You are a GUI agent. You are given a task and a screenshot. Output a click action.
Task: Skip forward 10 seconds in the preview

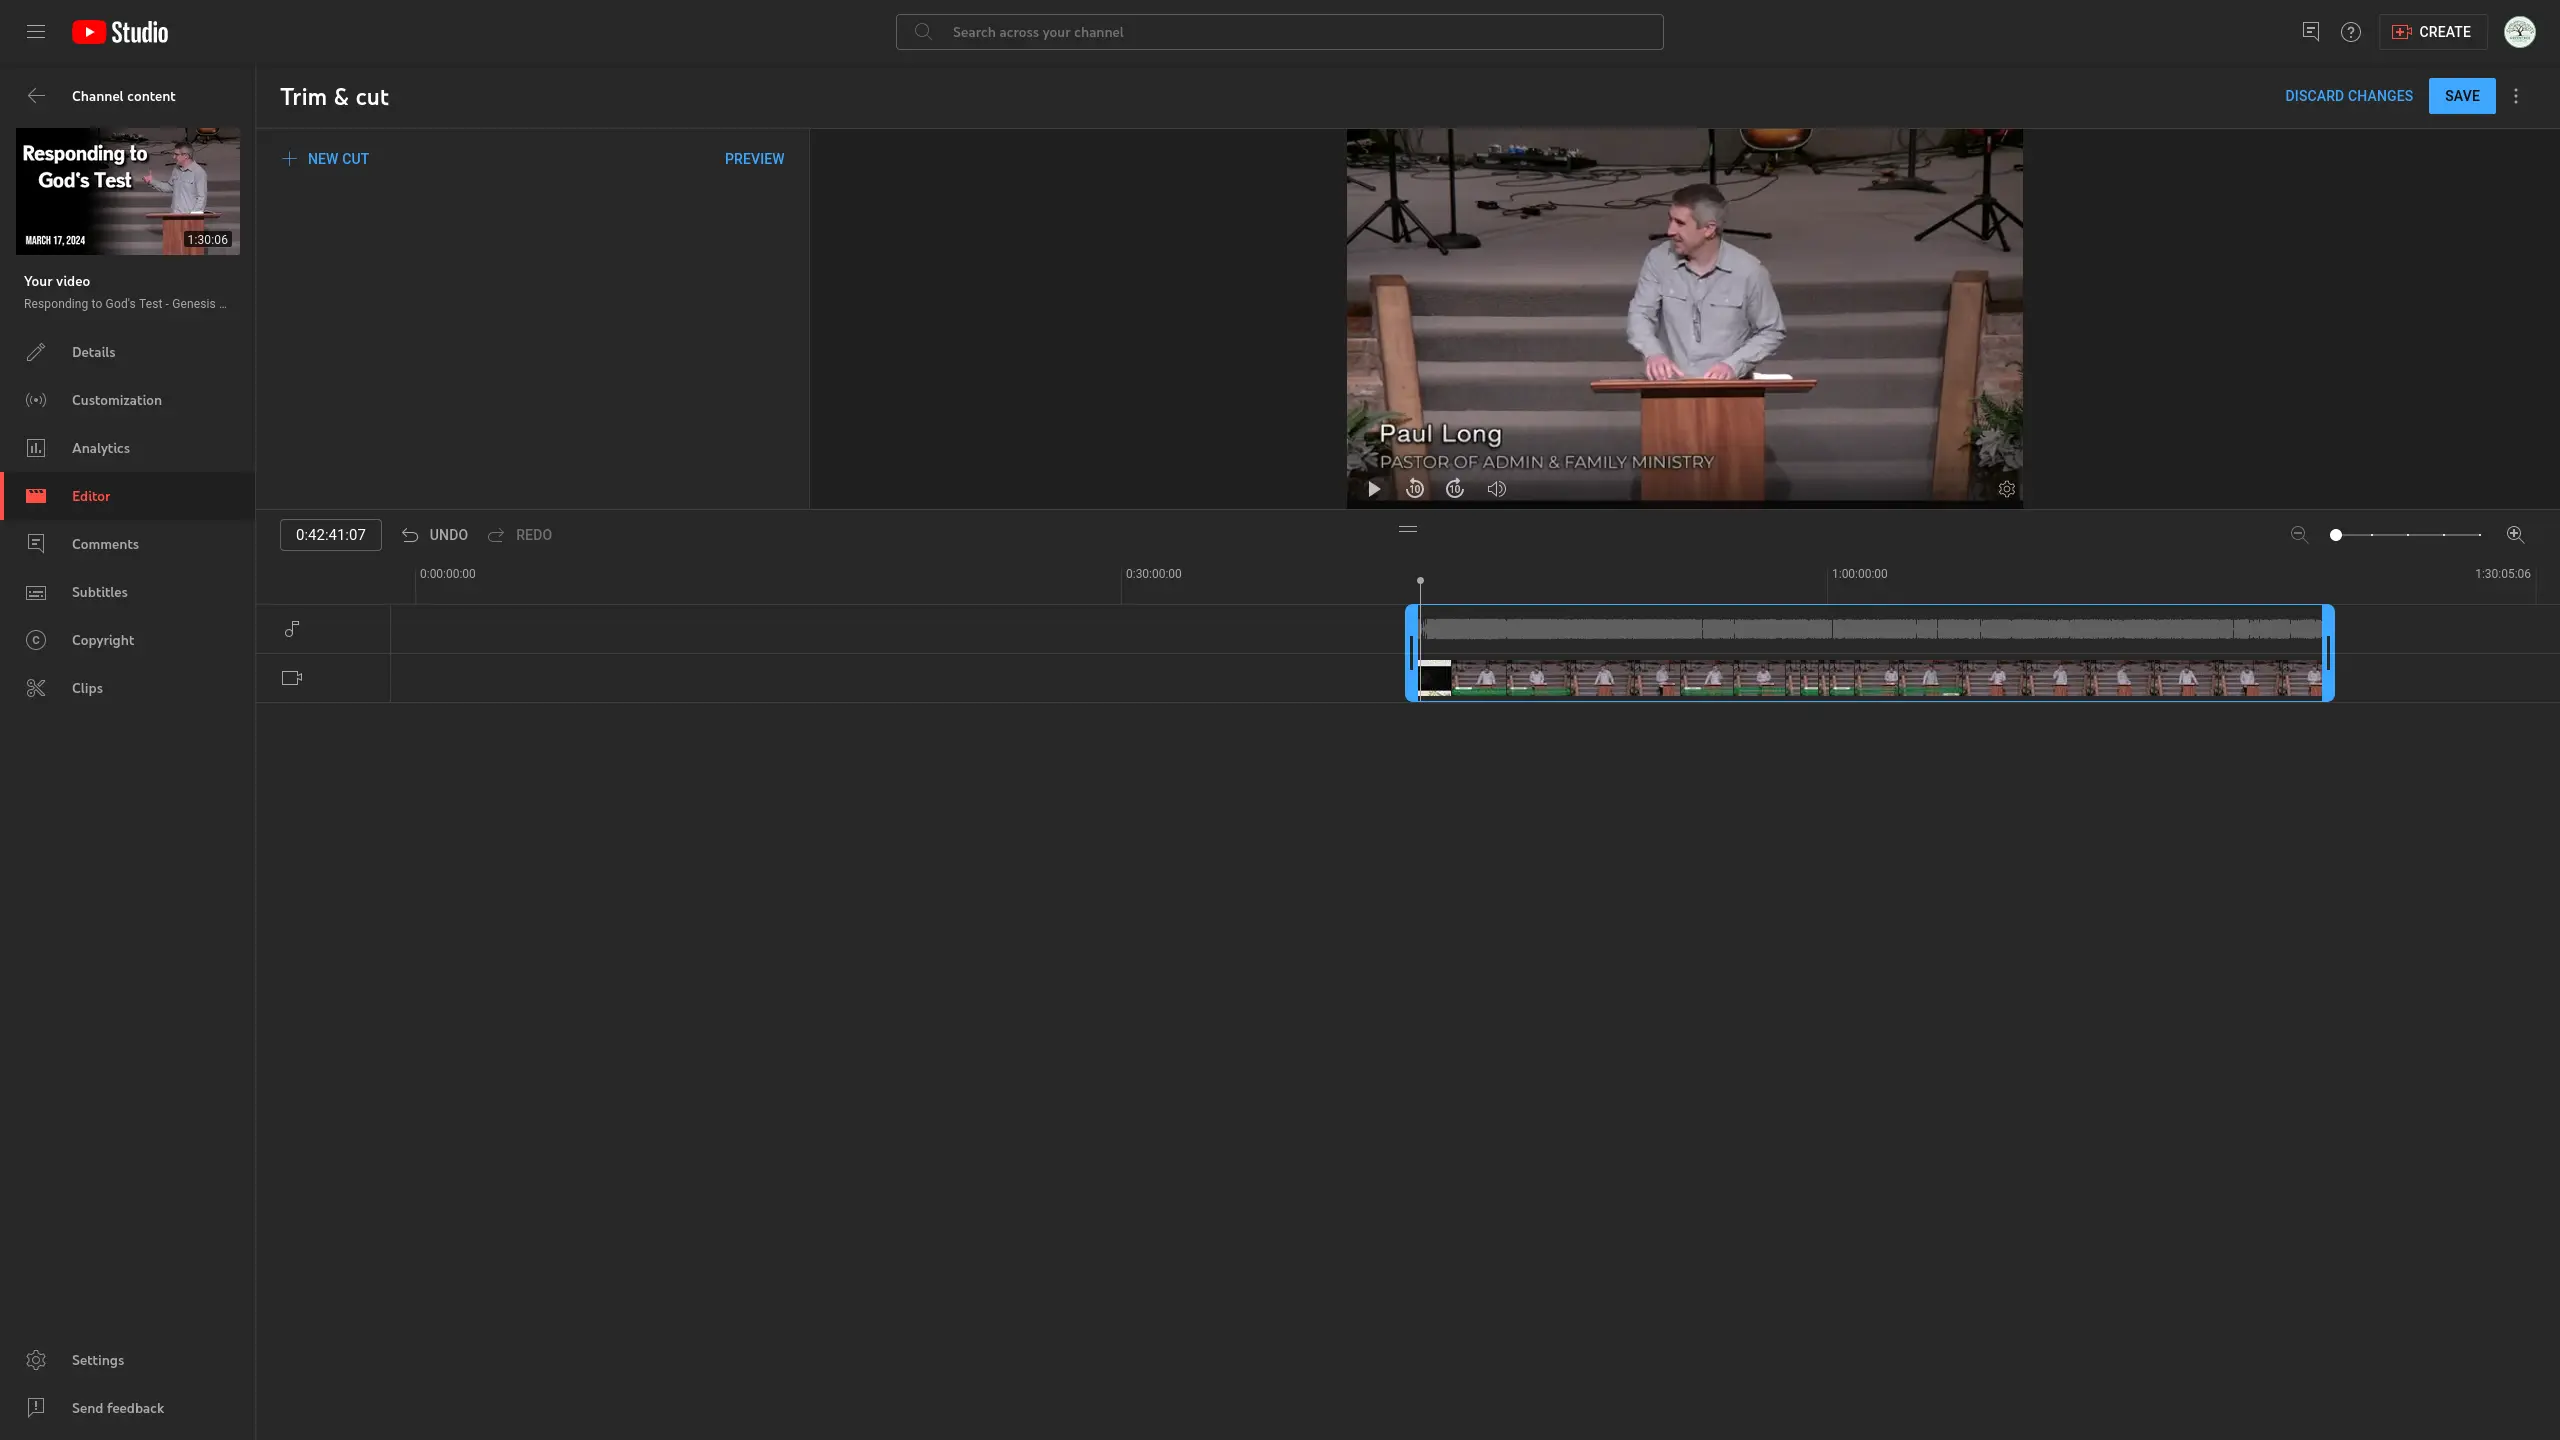tap(1454, 489)
